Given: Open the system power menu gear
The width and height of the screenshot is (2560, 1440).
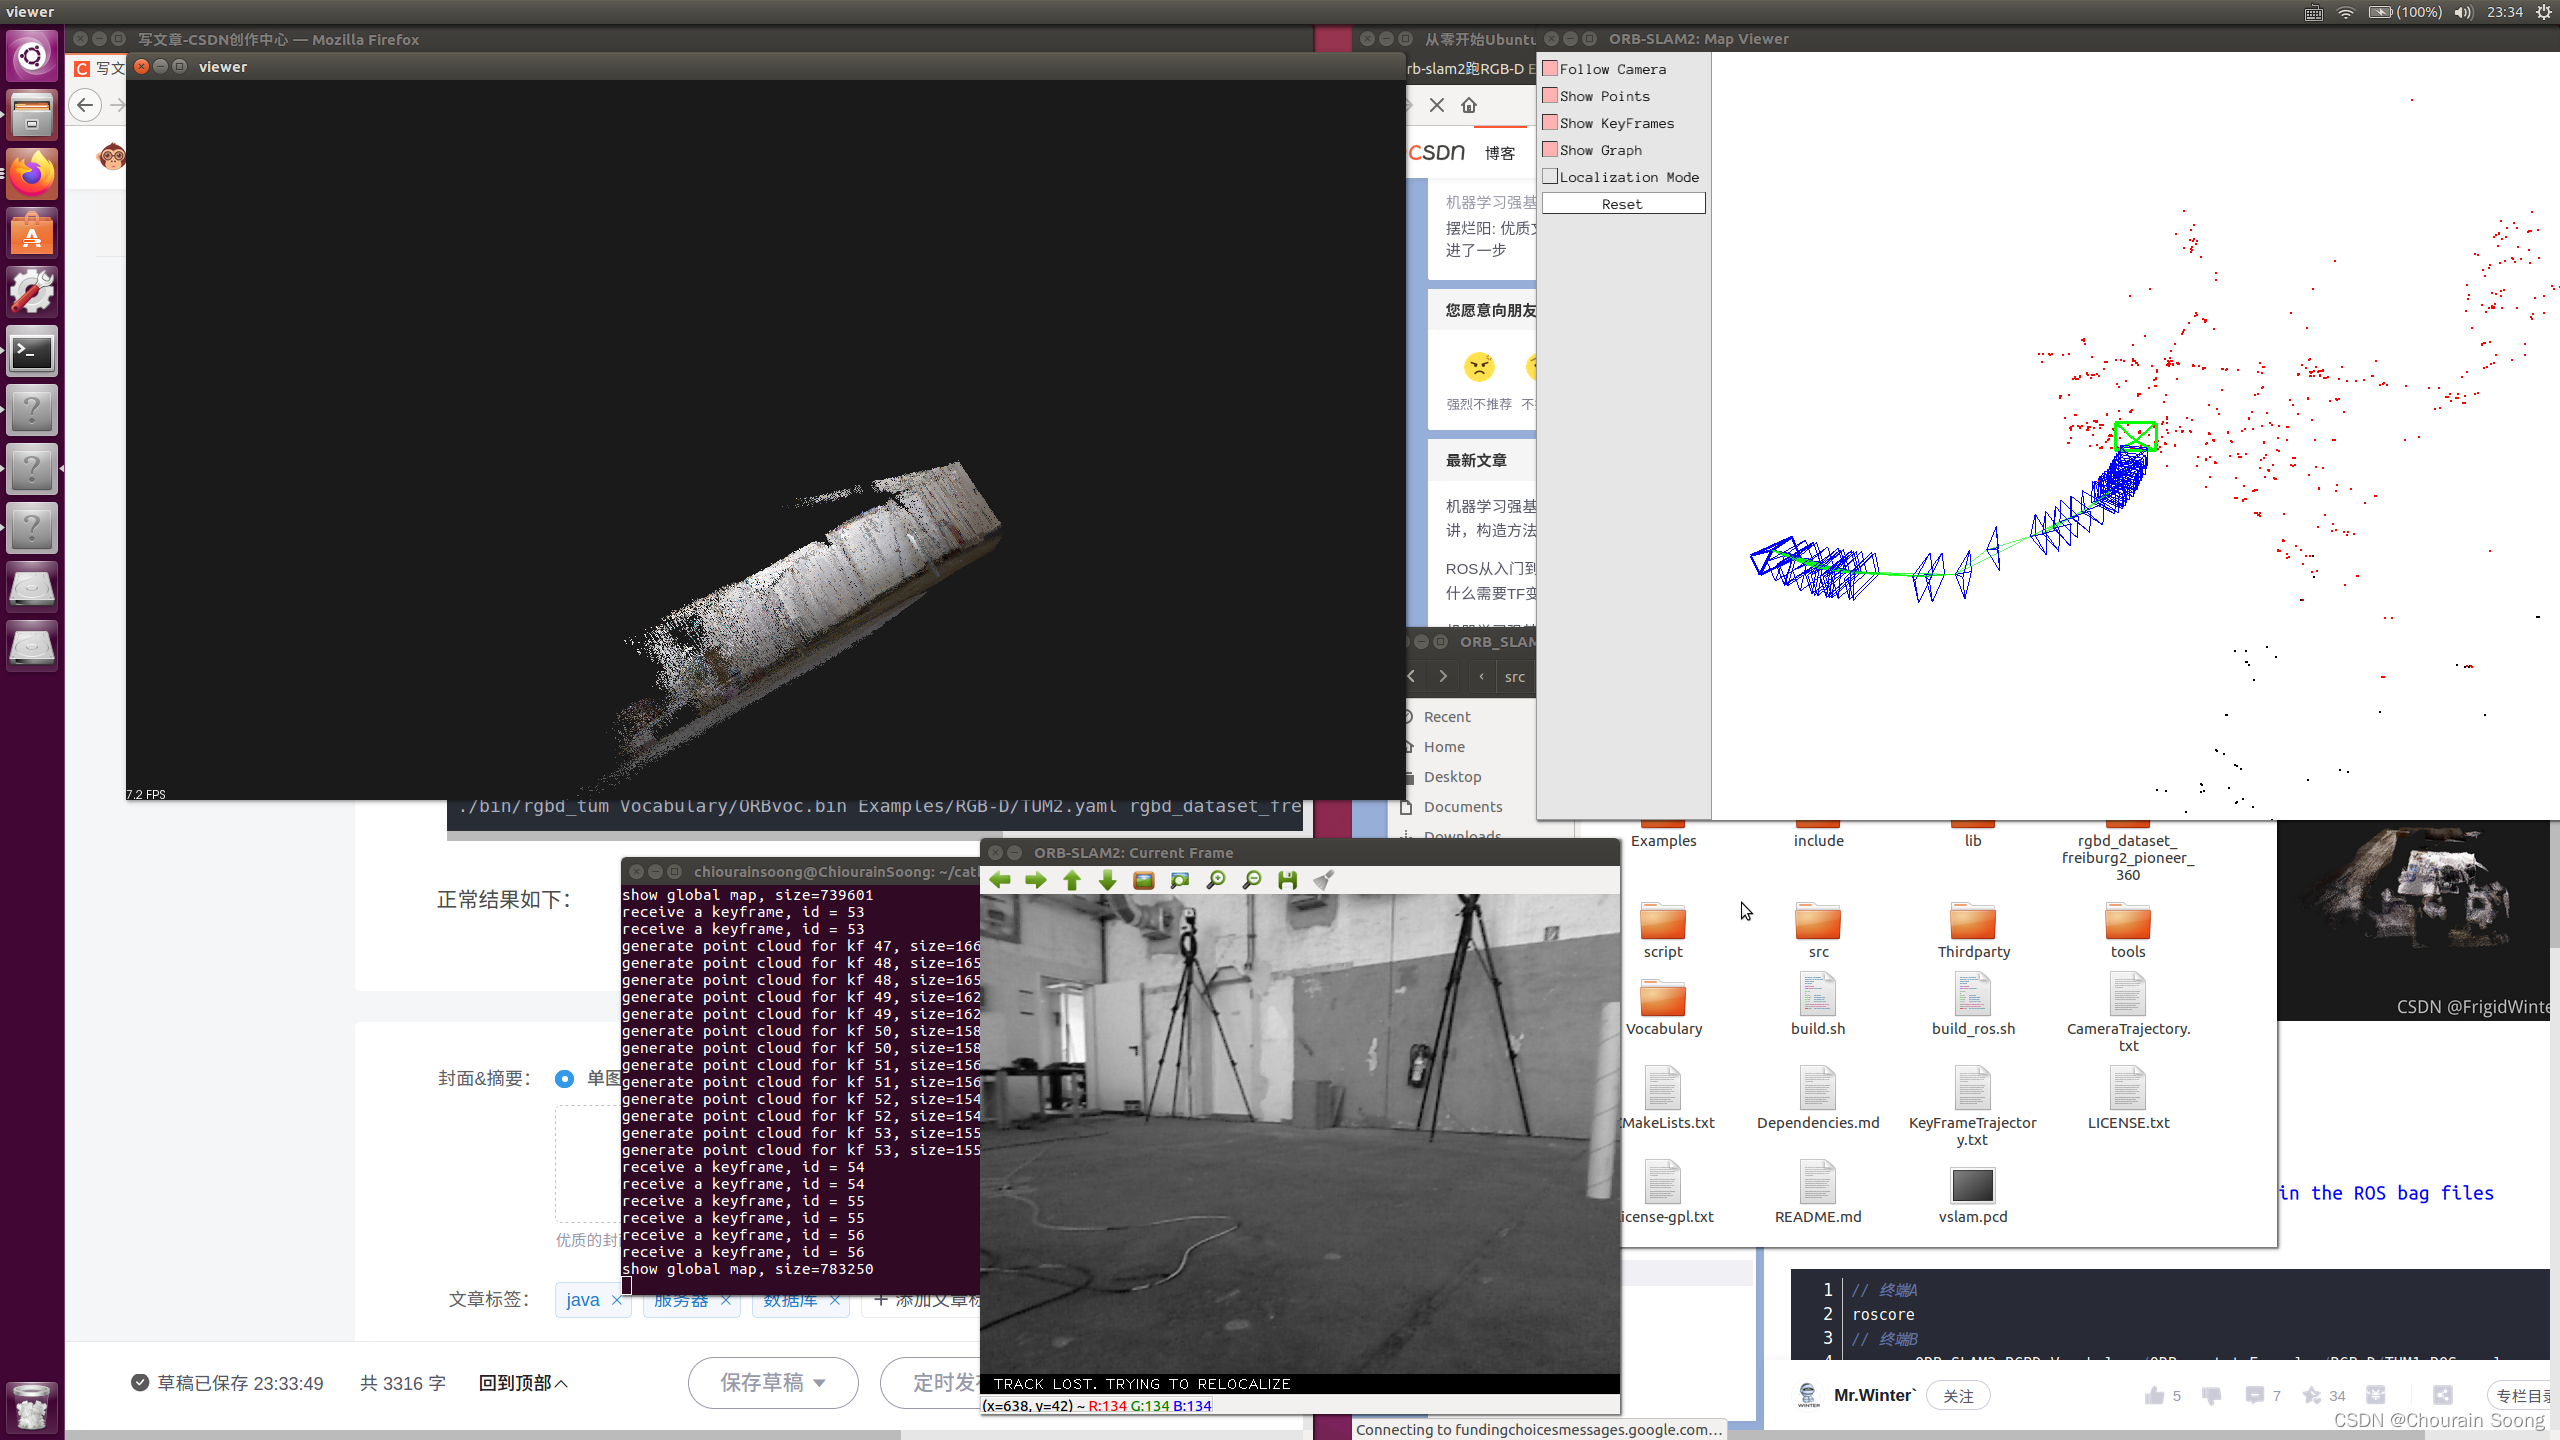Looking at the screenshot, I should pos(2543,12).
